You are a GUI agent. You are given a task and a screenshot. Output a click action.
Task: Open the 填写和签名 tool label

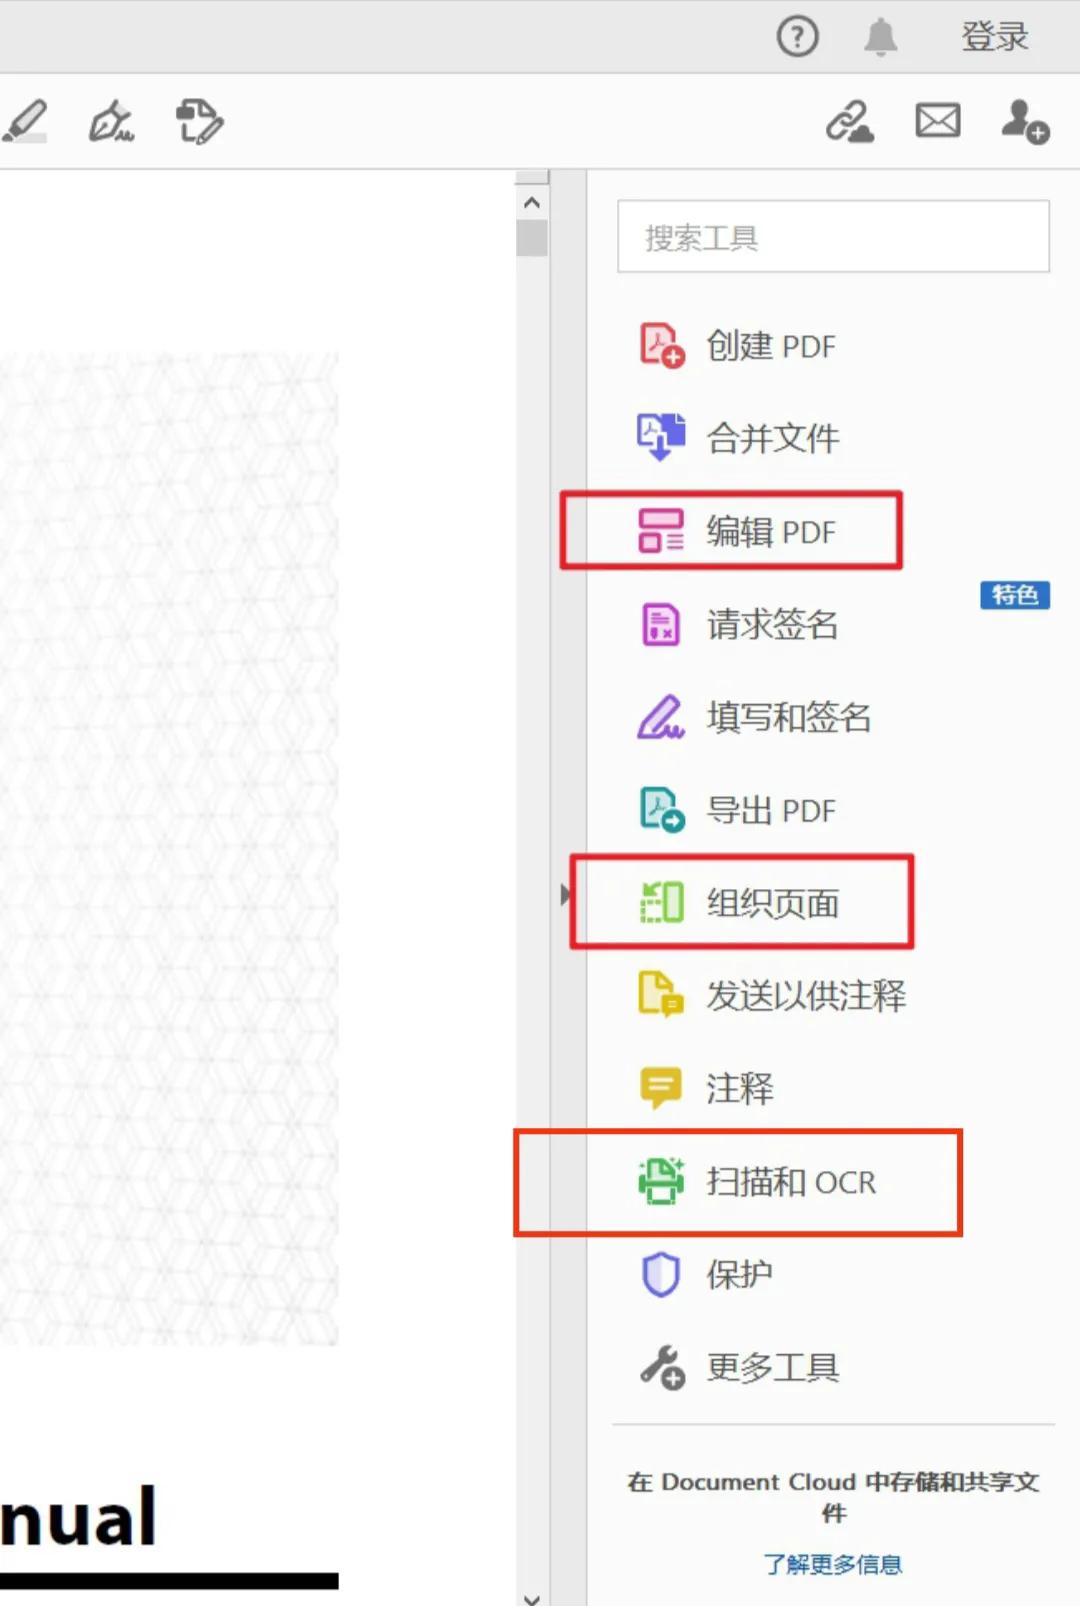788,717
